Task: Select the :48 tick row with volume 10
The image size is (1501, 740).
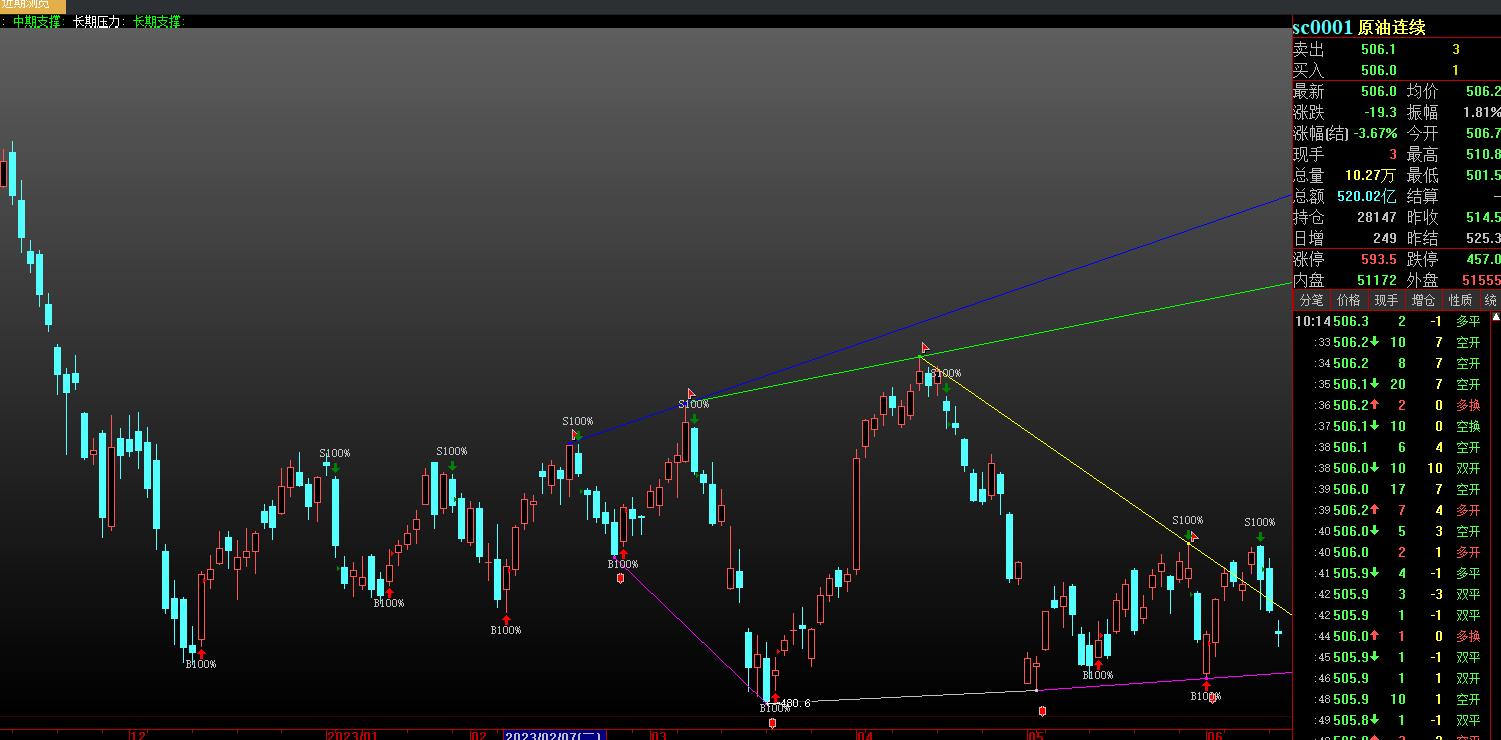Action: (x=1392, y=699)
